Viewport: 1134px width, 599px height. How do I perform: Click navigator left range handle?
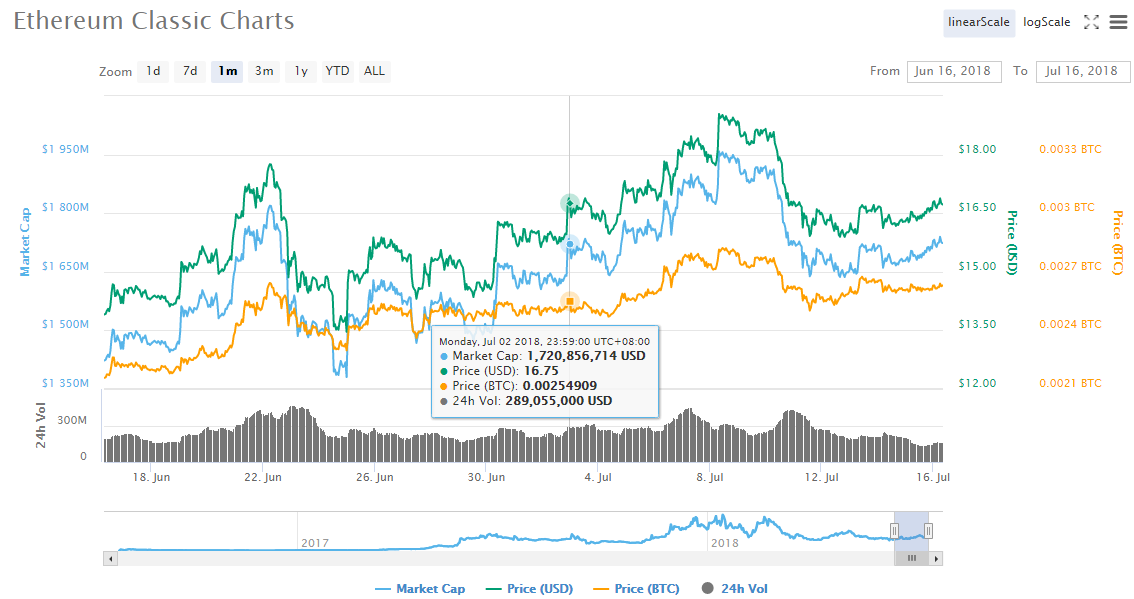tap(895, 531)
